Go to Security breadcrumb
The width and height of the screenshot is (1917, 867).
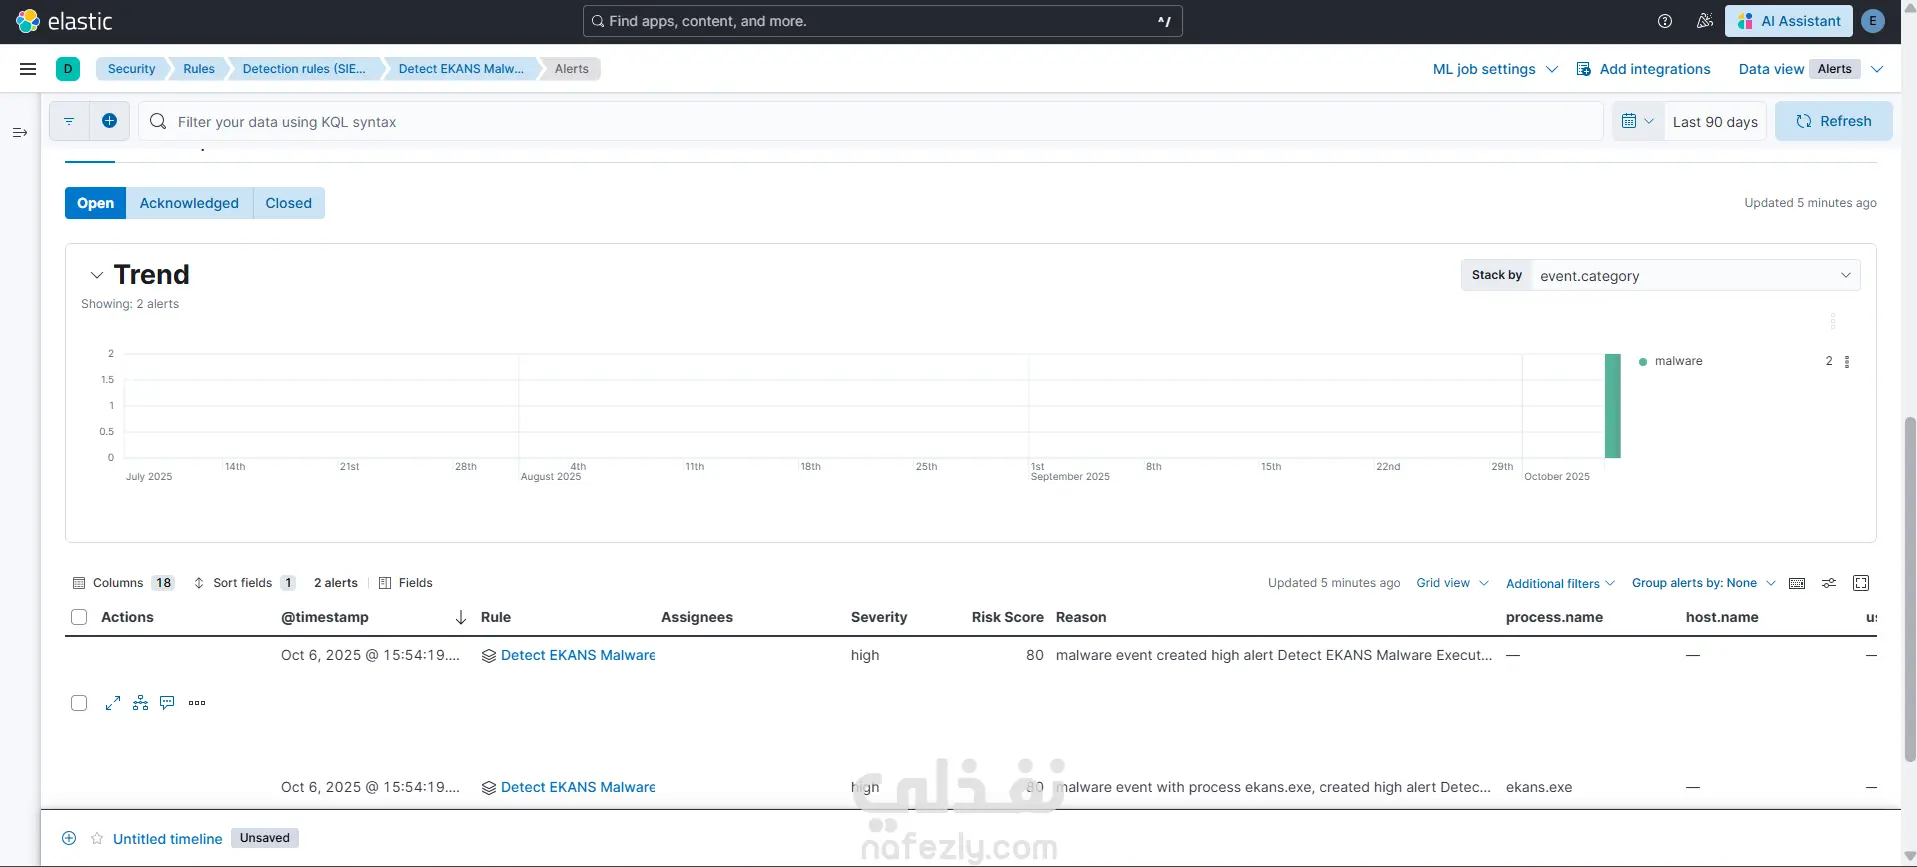click(131, 69)
